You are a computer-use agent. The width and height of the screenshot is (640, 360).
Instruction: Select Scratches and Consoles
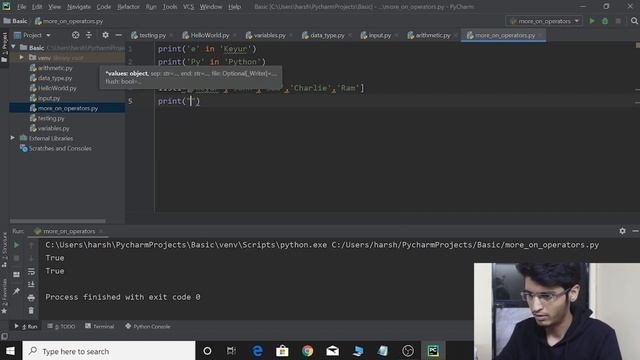tap(56, 148)
